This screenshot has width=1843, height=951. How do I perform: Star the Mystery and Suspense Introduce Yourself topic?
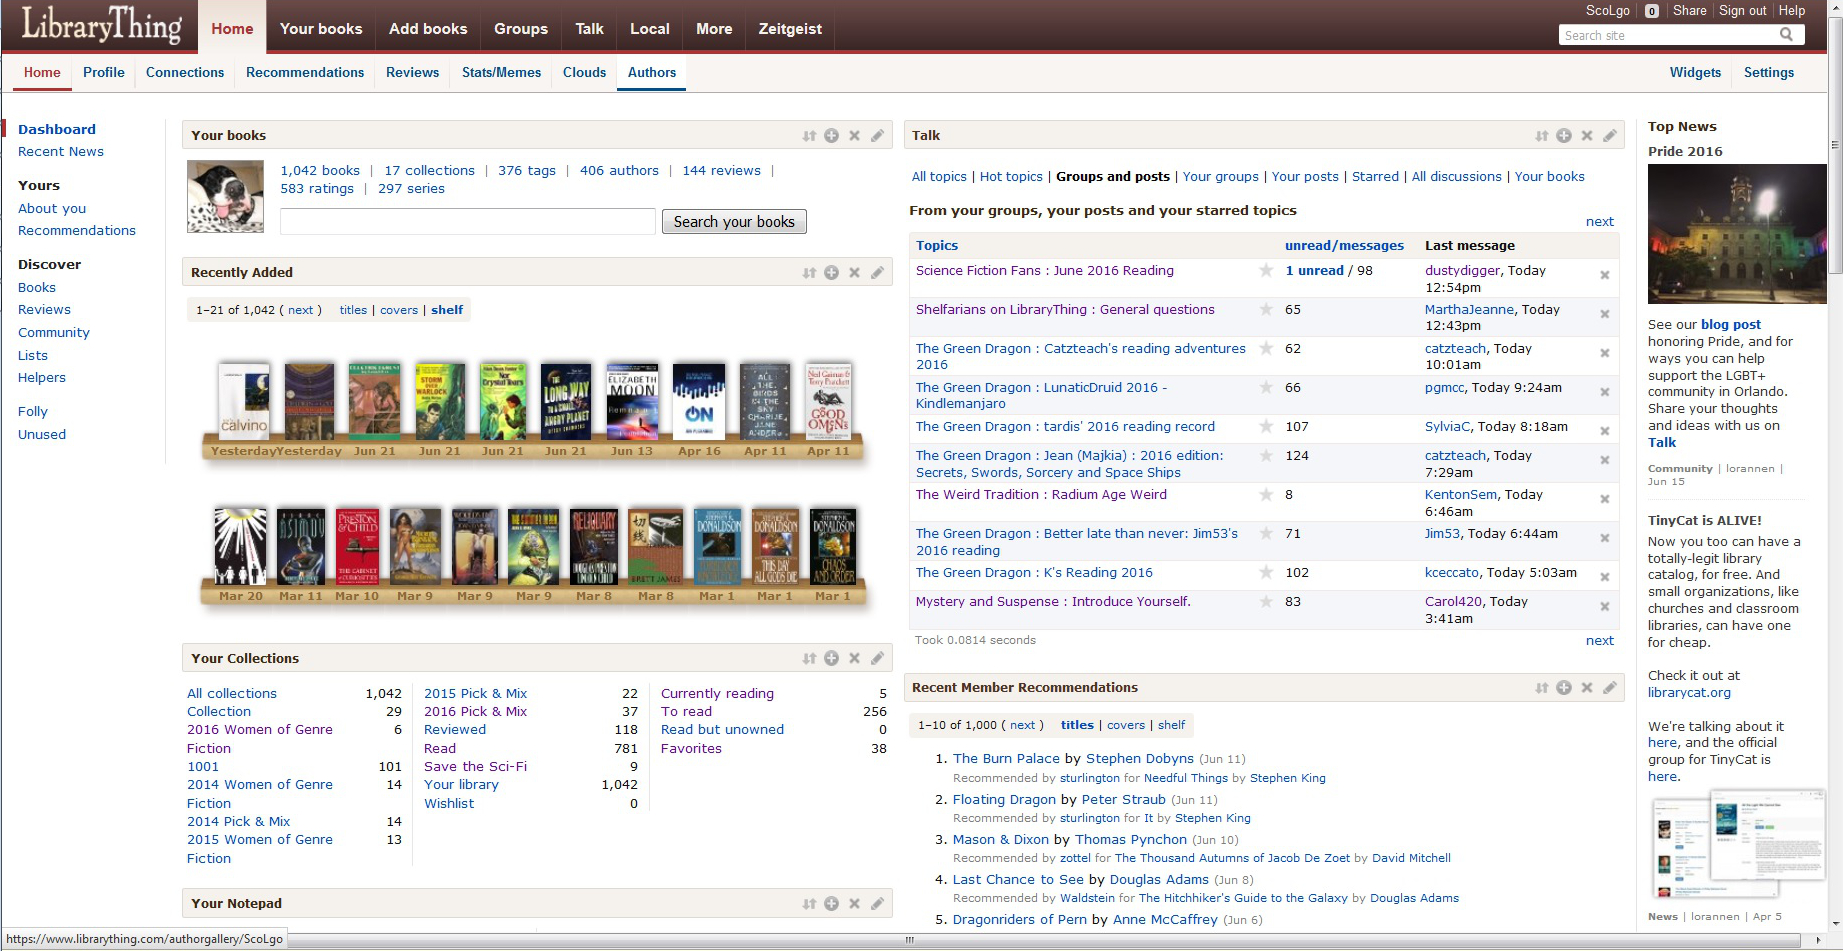[x=1266, y=601]
